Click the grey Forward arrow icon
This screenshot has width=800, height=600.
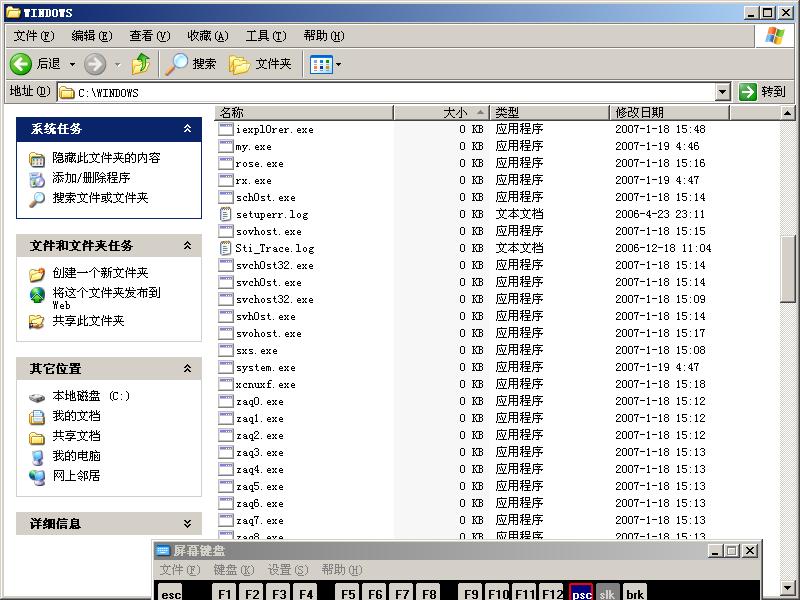click(x=95, y=64)
